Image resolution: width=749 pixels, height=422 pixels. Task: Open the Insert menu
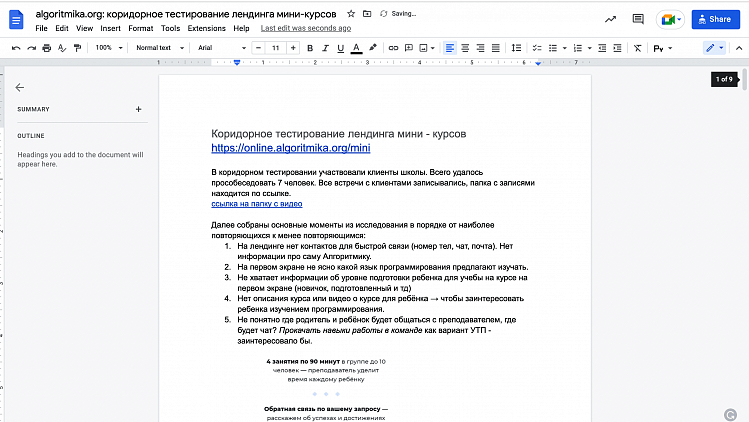click(x=110, y=29)
